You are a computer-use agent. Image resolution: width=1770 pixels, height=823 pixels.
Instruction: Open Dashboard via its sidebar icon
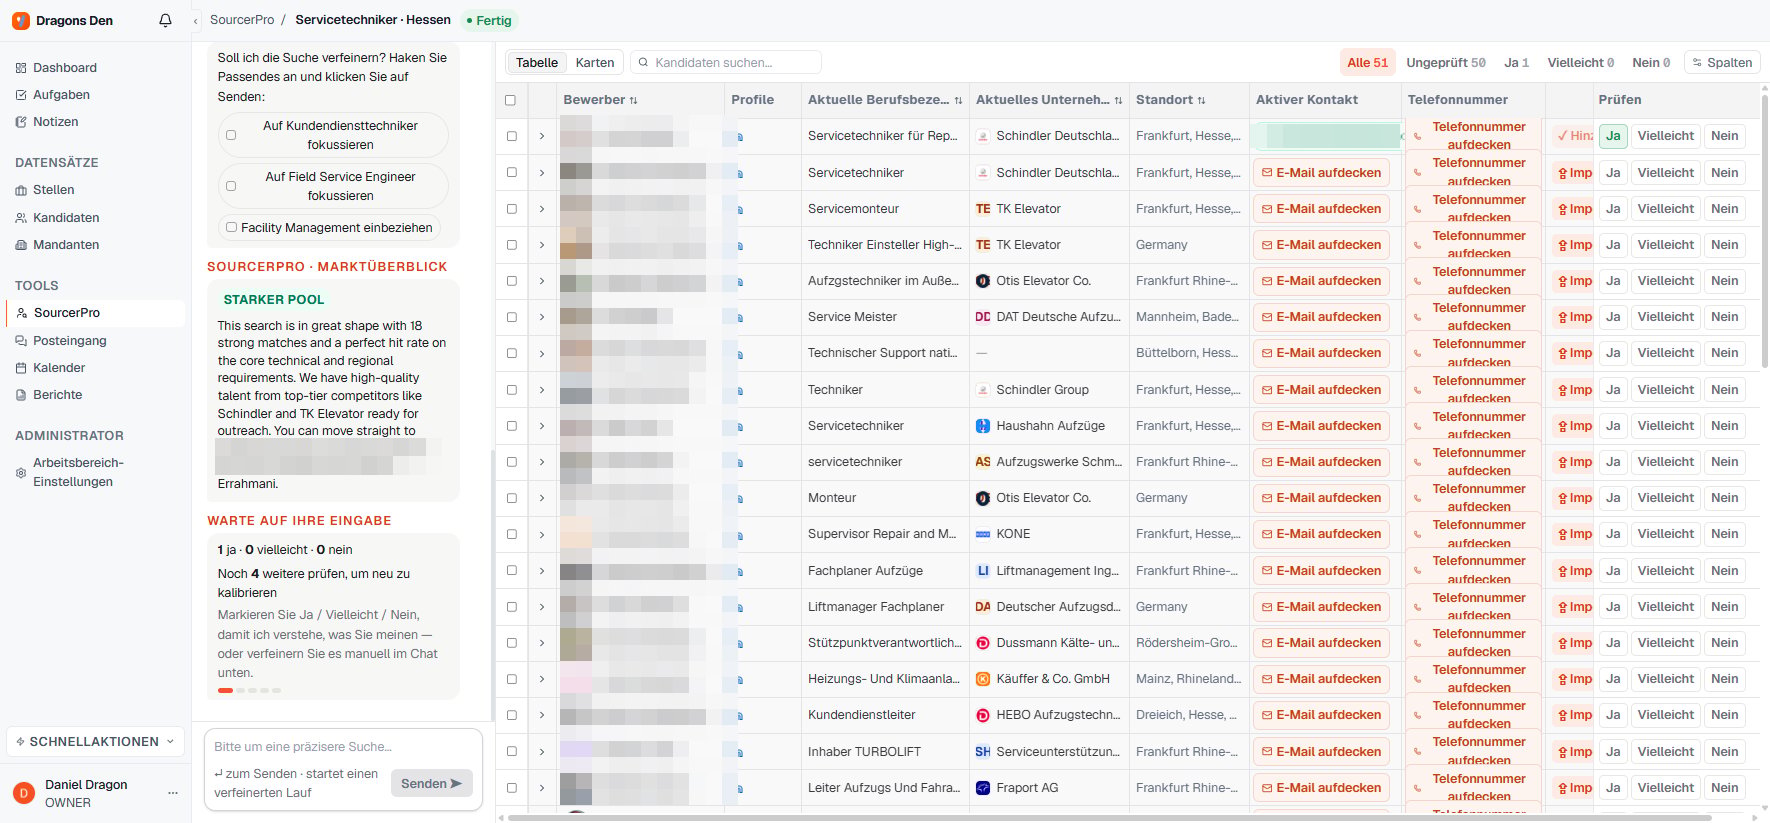point(21,68)
